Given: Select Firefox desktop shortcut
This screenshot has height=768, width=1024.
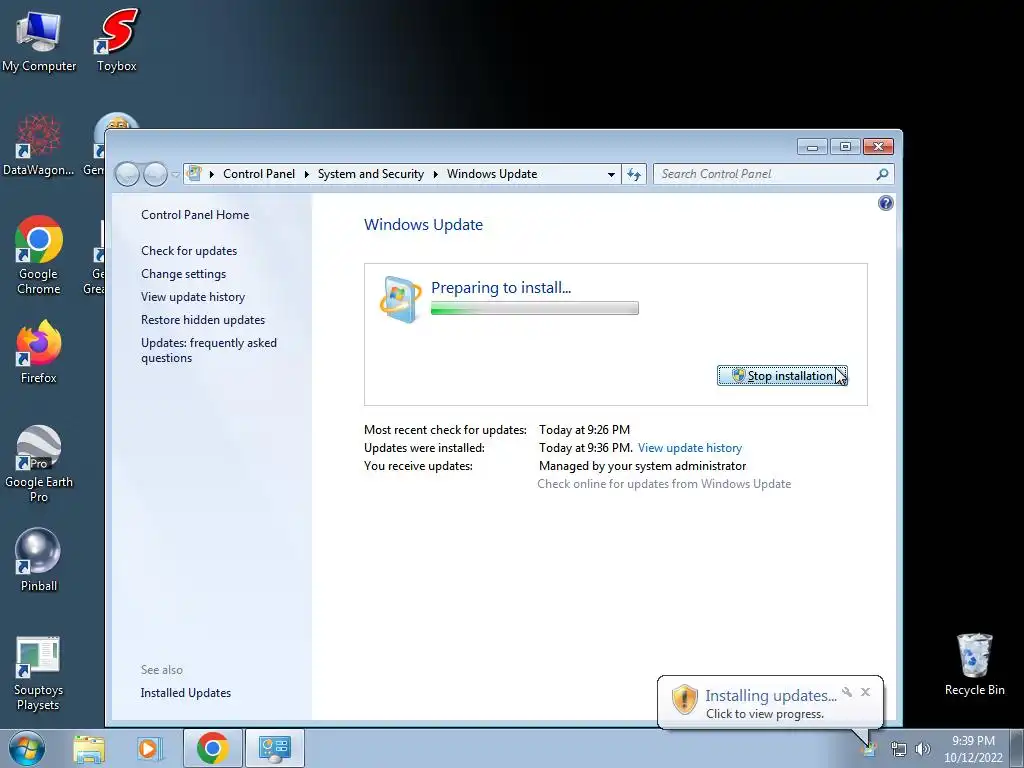Looking at the screenshot, I should tap(39, 353).
